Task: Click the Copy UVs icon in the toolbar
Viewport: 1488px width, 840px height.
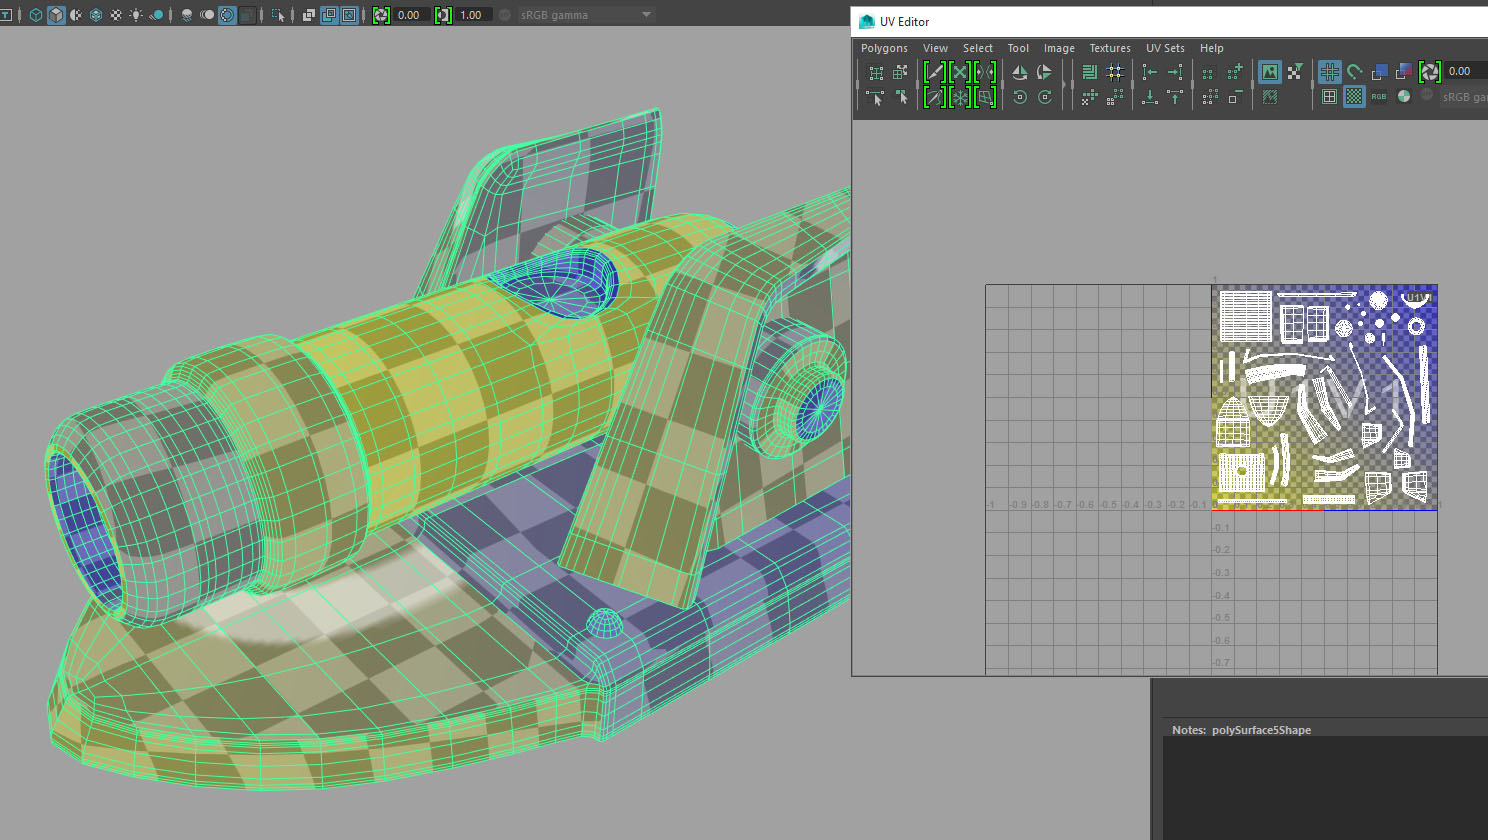Action: [1208, 72]
